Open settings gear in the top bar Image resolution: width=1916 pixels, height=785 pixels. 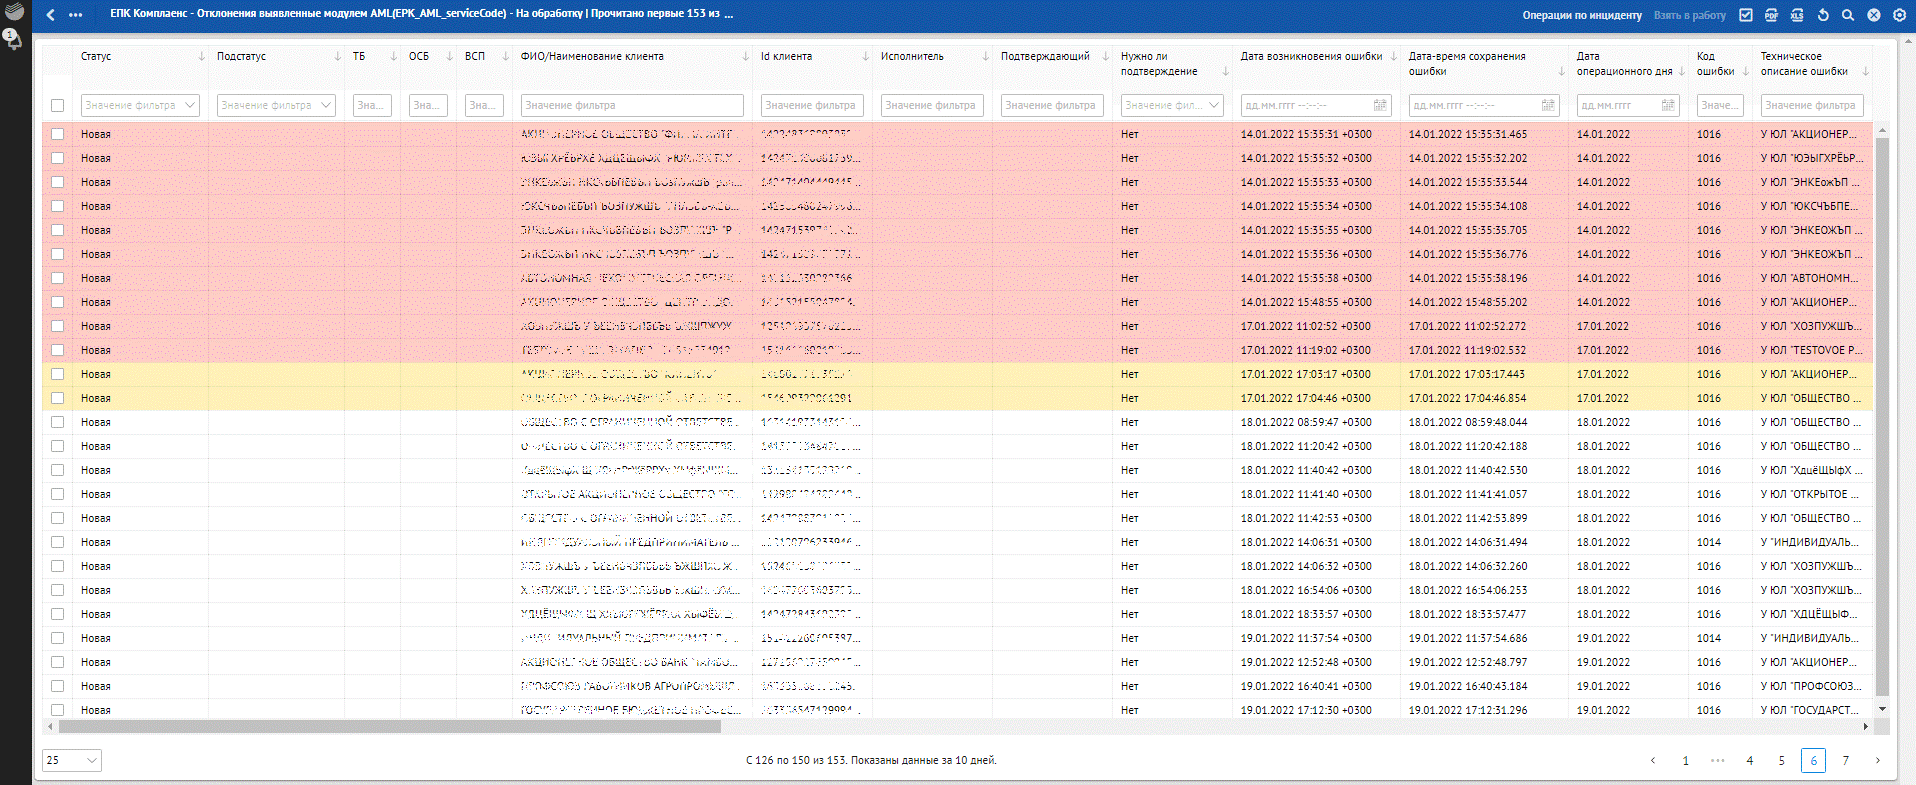(1899, 15)
